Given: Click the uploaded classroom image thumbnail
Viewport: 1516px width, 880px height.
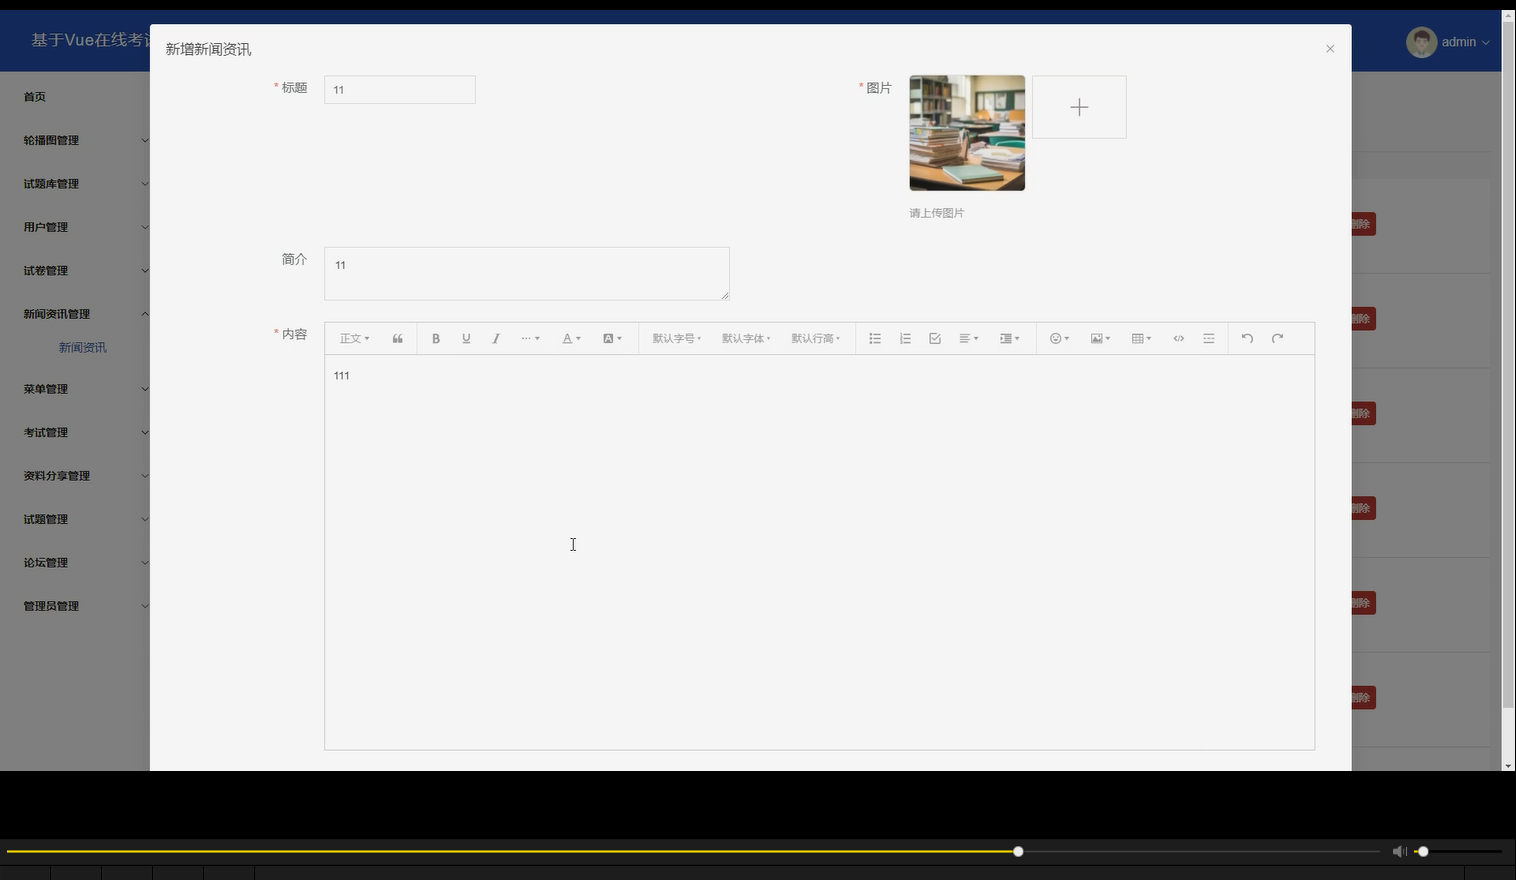Looking at the screenshot, I should click(967, 133).
